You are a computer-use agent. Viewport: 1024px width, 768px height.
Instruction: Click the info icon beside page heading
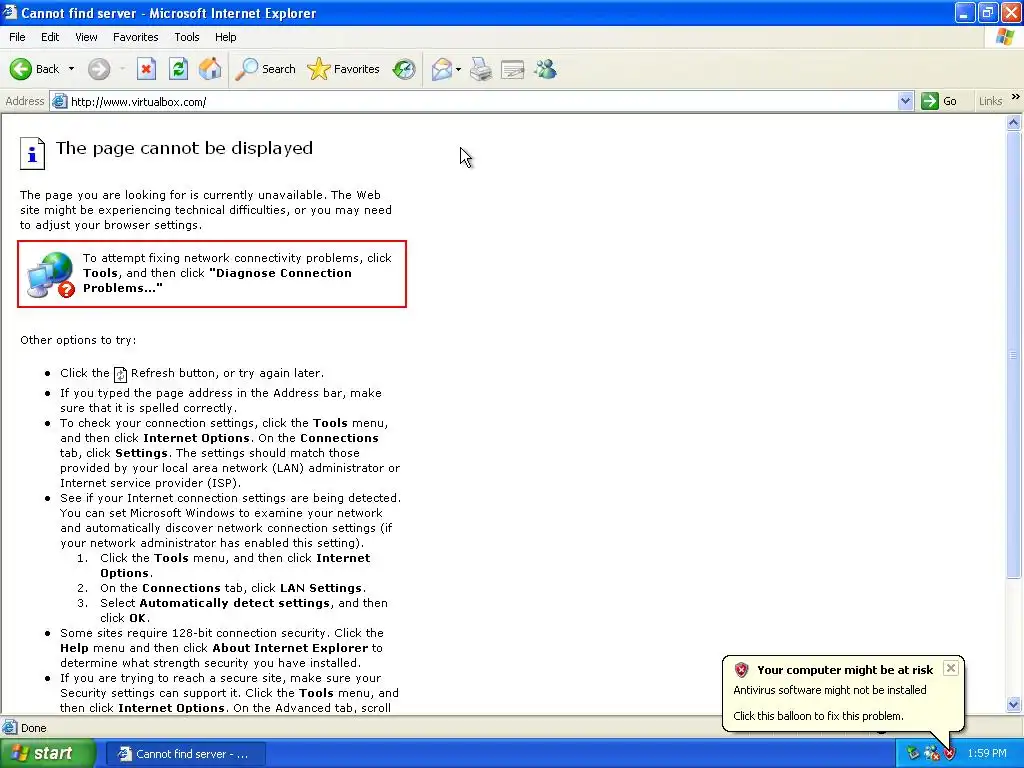[x=32, y=153]
